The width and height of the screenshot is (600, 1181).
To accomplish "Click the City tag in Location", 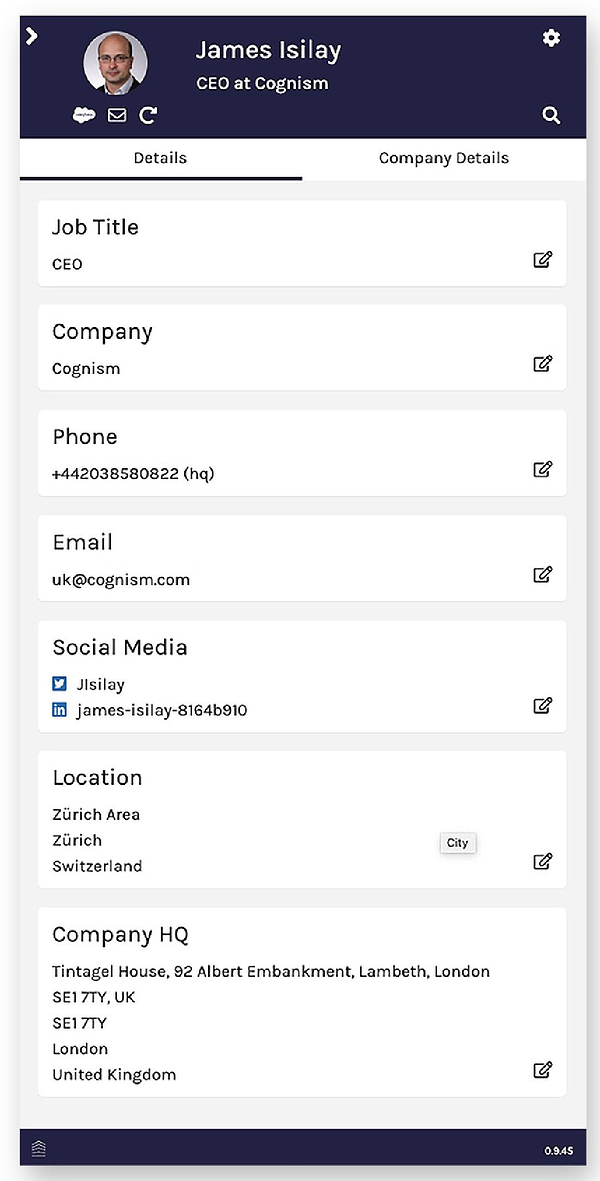I will 457,843.
